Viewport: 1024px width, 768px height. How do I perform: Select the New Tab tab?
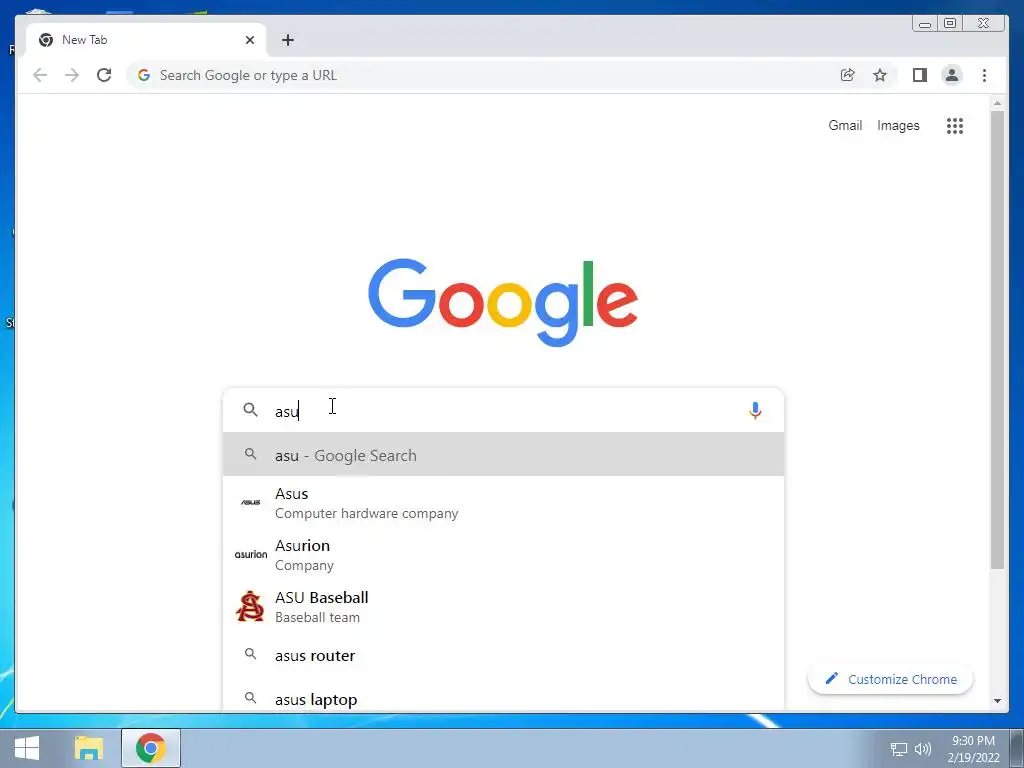coord(146,40)
